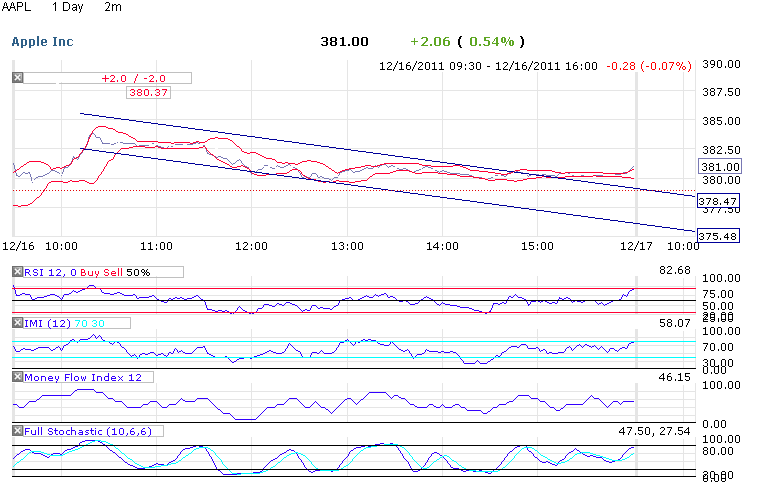Click the 12/17 date axis label
Viewport: 768px width, 489px height.
pyautogui.click(x=636, y=246)
